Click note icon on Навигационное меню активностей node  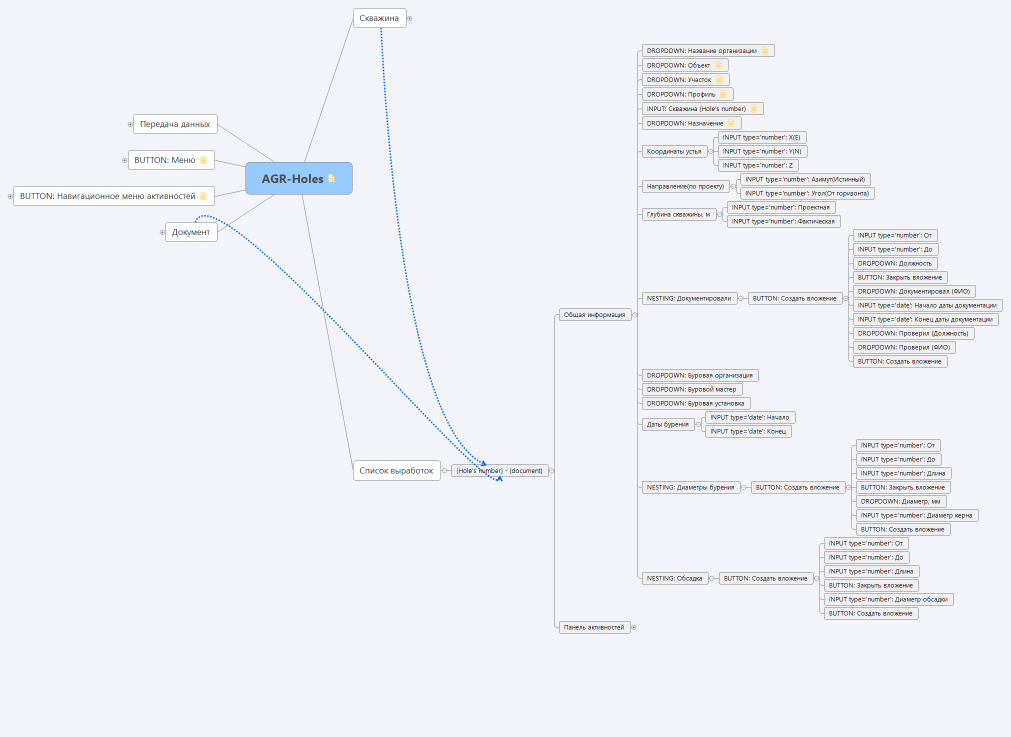pyautogui.click(x=203, y=196)
